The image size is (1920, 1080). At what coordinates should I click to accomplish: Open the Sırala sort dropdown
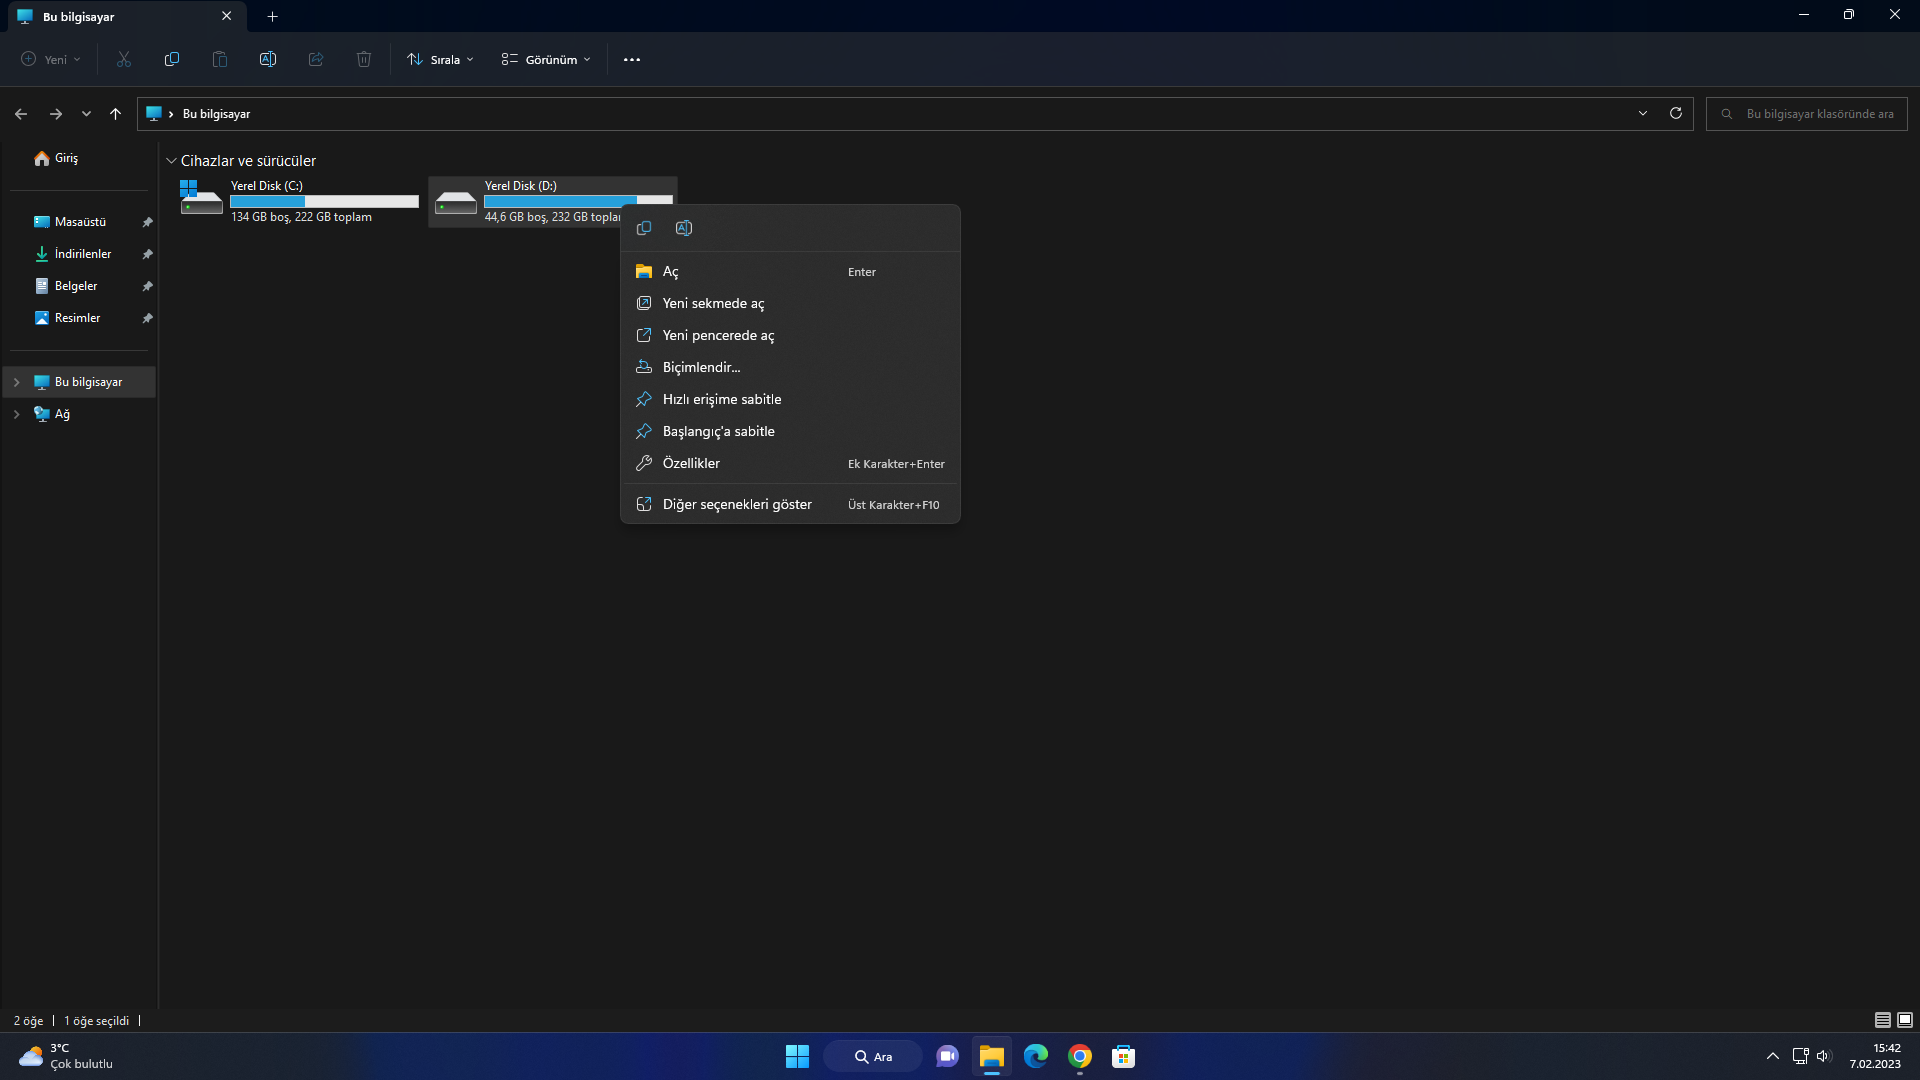(x=440, y=59)
